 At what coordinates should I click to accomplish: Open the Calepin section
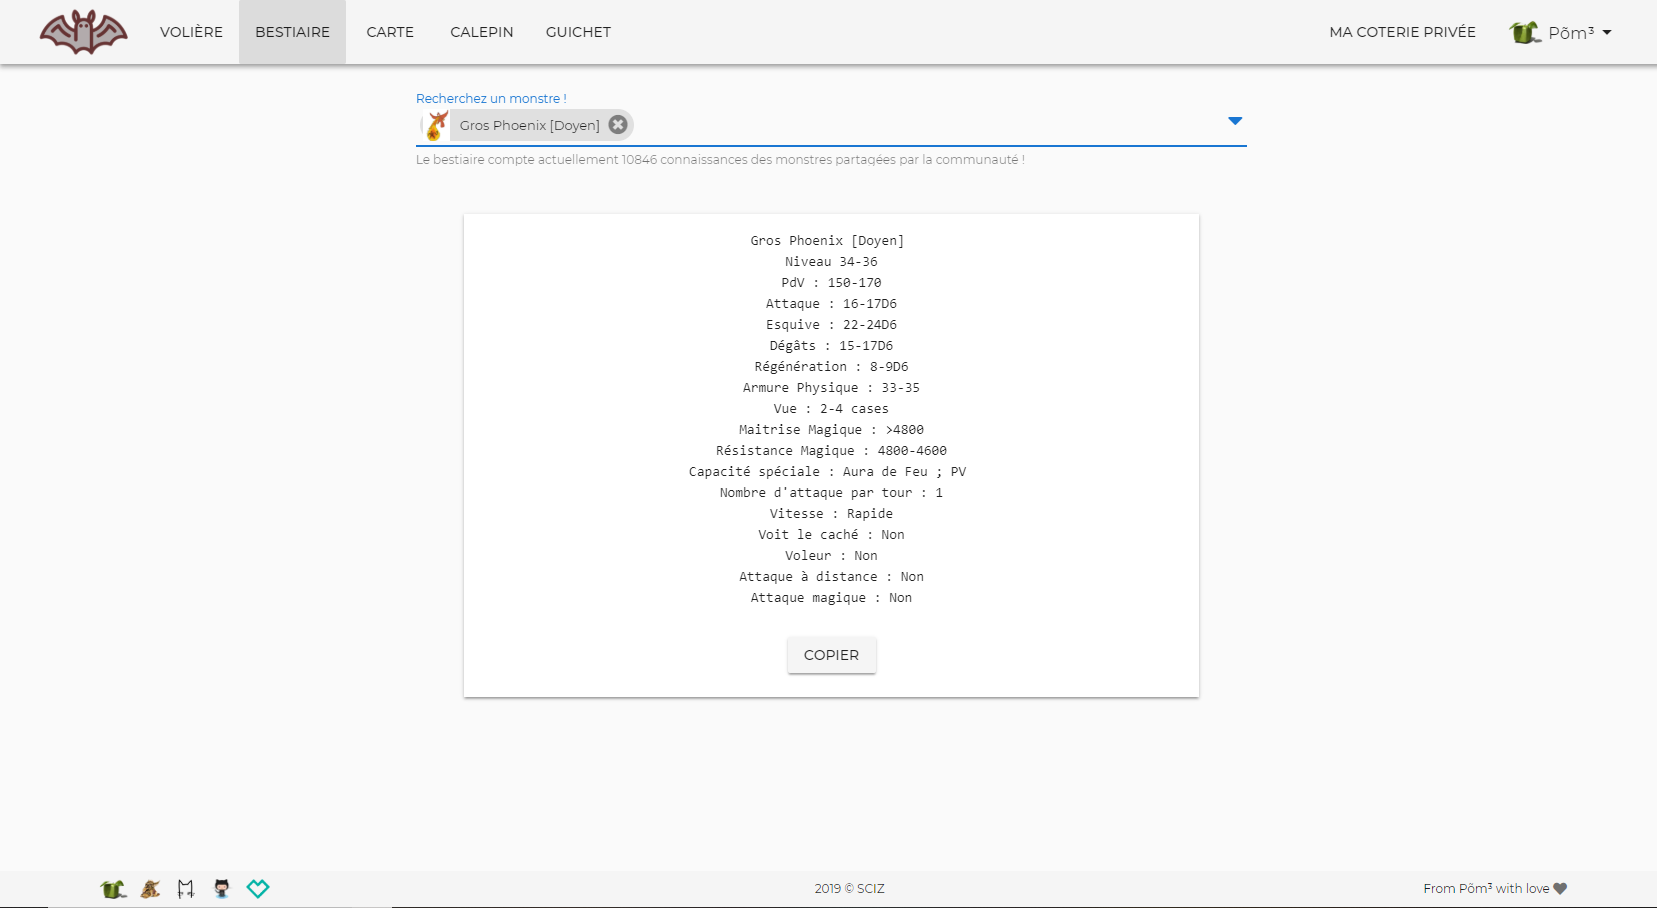[481, 32]
